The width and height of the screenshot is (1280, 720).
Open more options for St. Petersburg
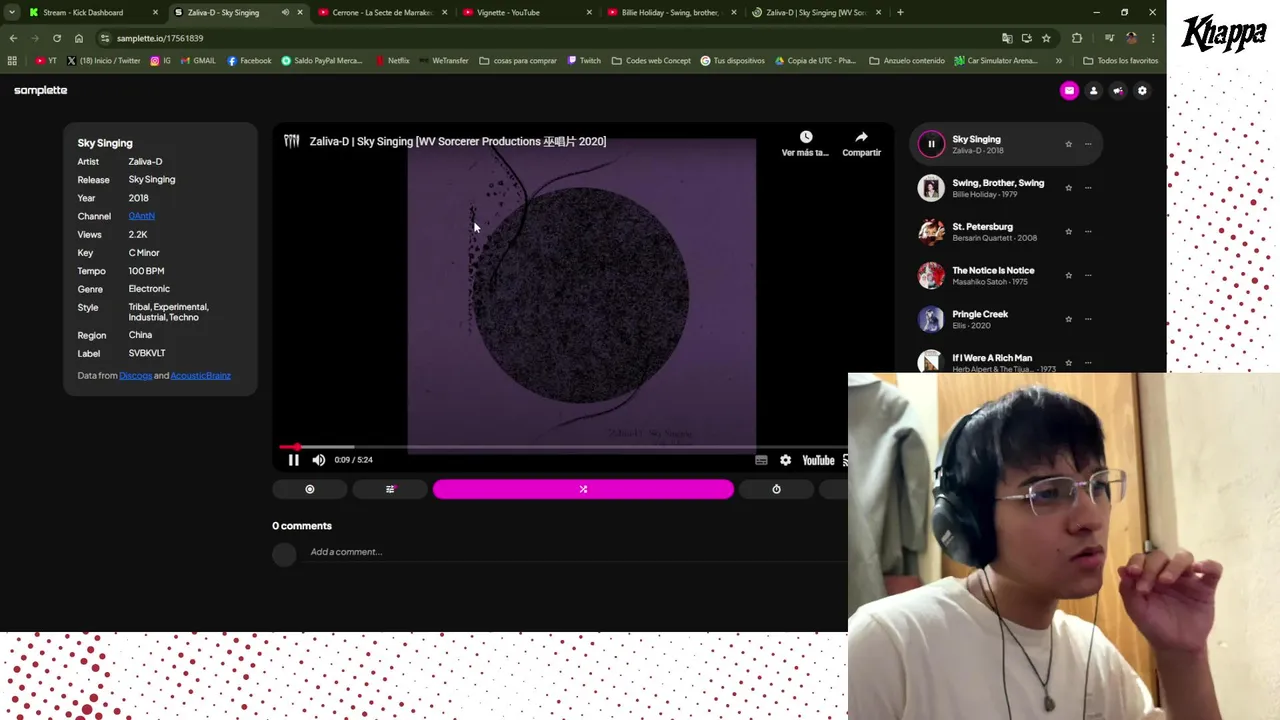pyautogui.click(x=1088, y=231)
